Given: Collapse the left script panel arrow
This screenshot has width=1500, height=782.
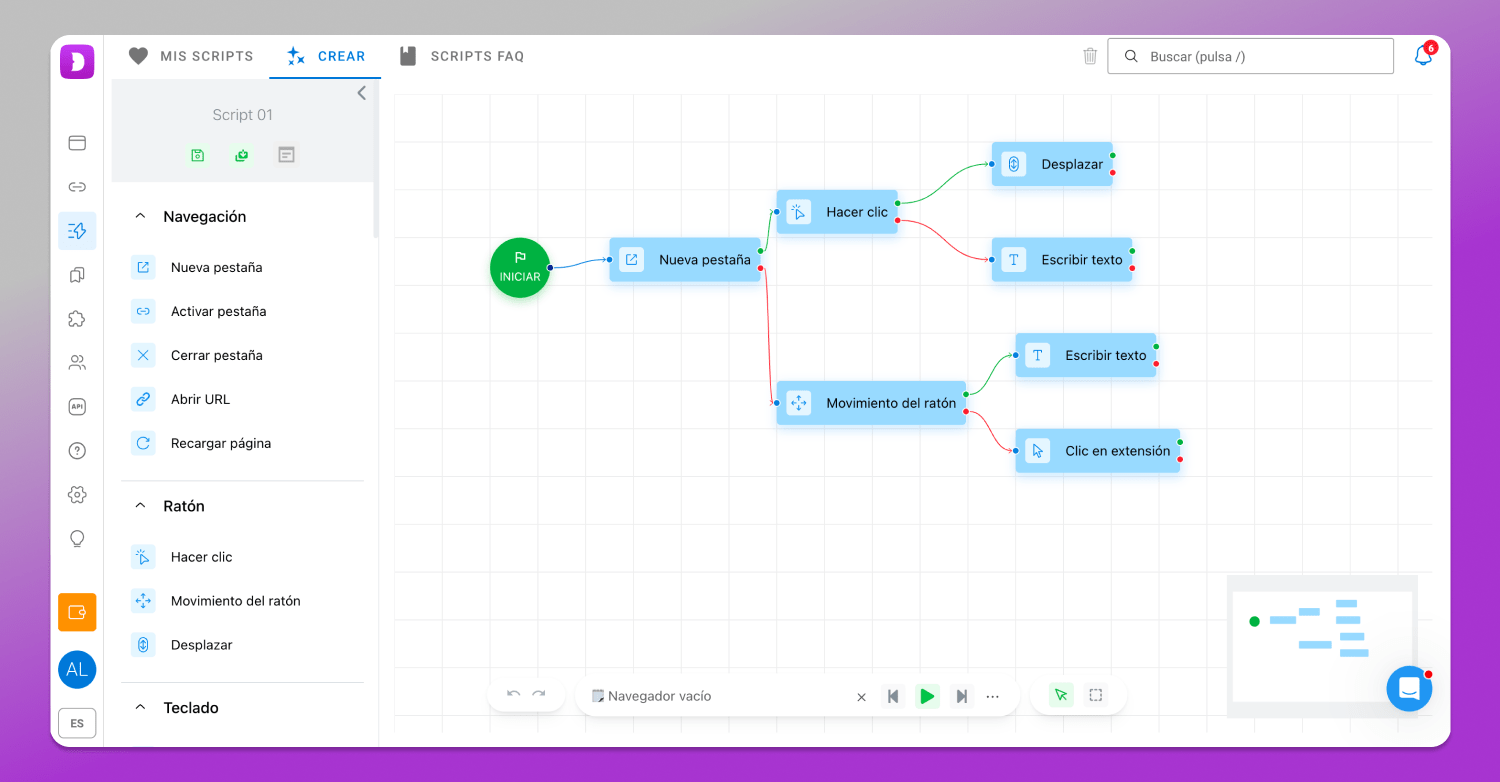Looking at the screenshot, I should [362, 93].
